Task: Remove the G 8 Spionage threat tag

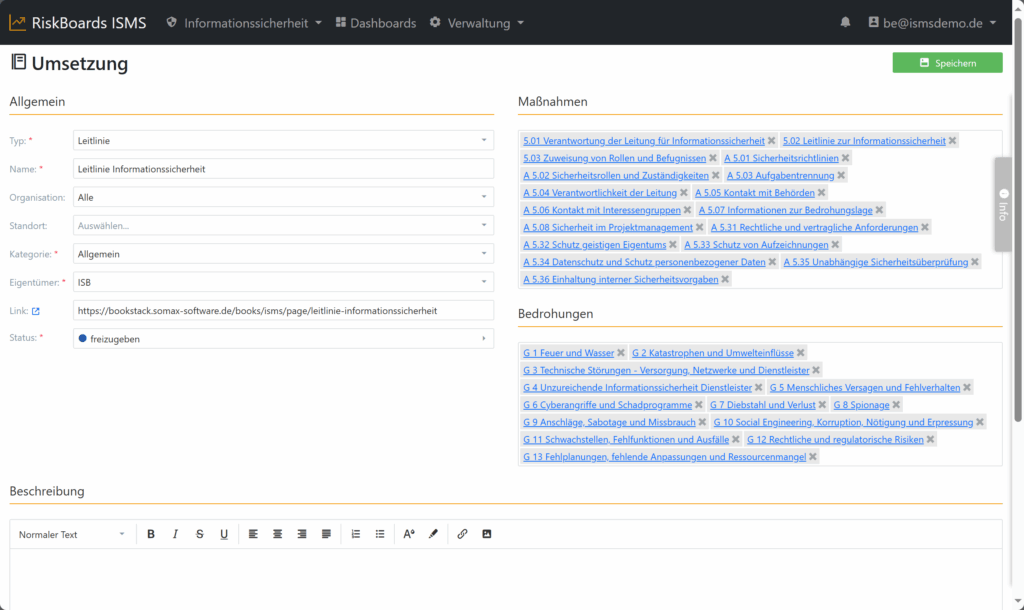Action: pos(897,405)
